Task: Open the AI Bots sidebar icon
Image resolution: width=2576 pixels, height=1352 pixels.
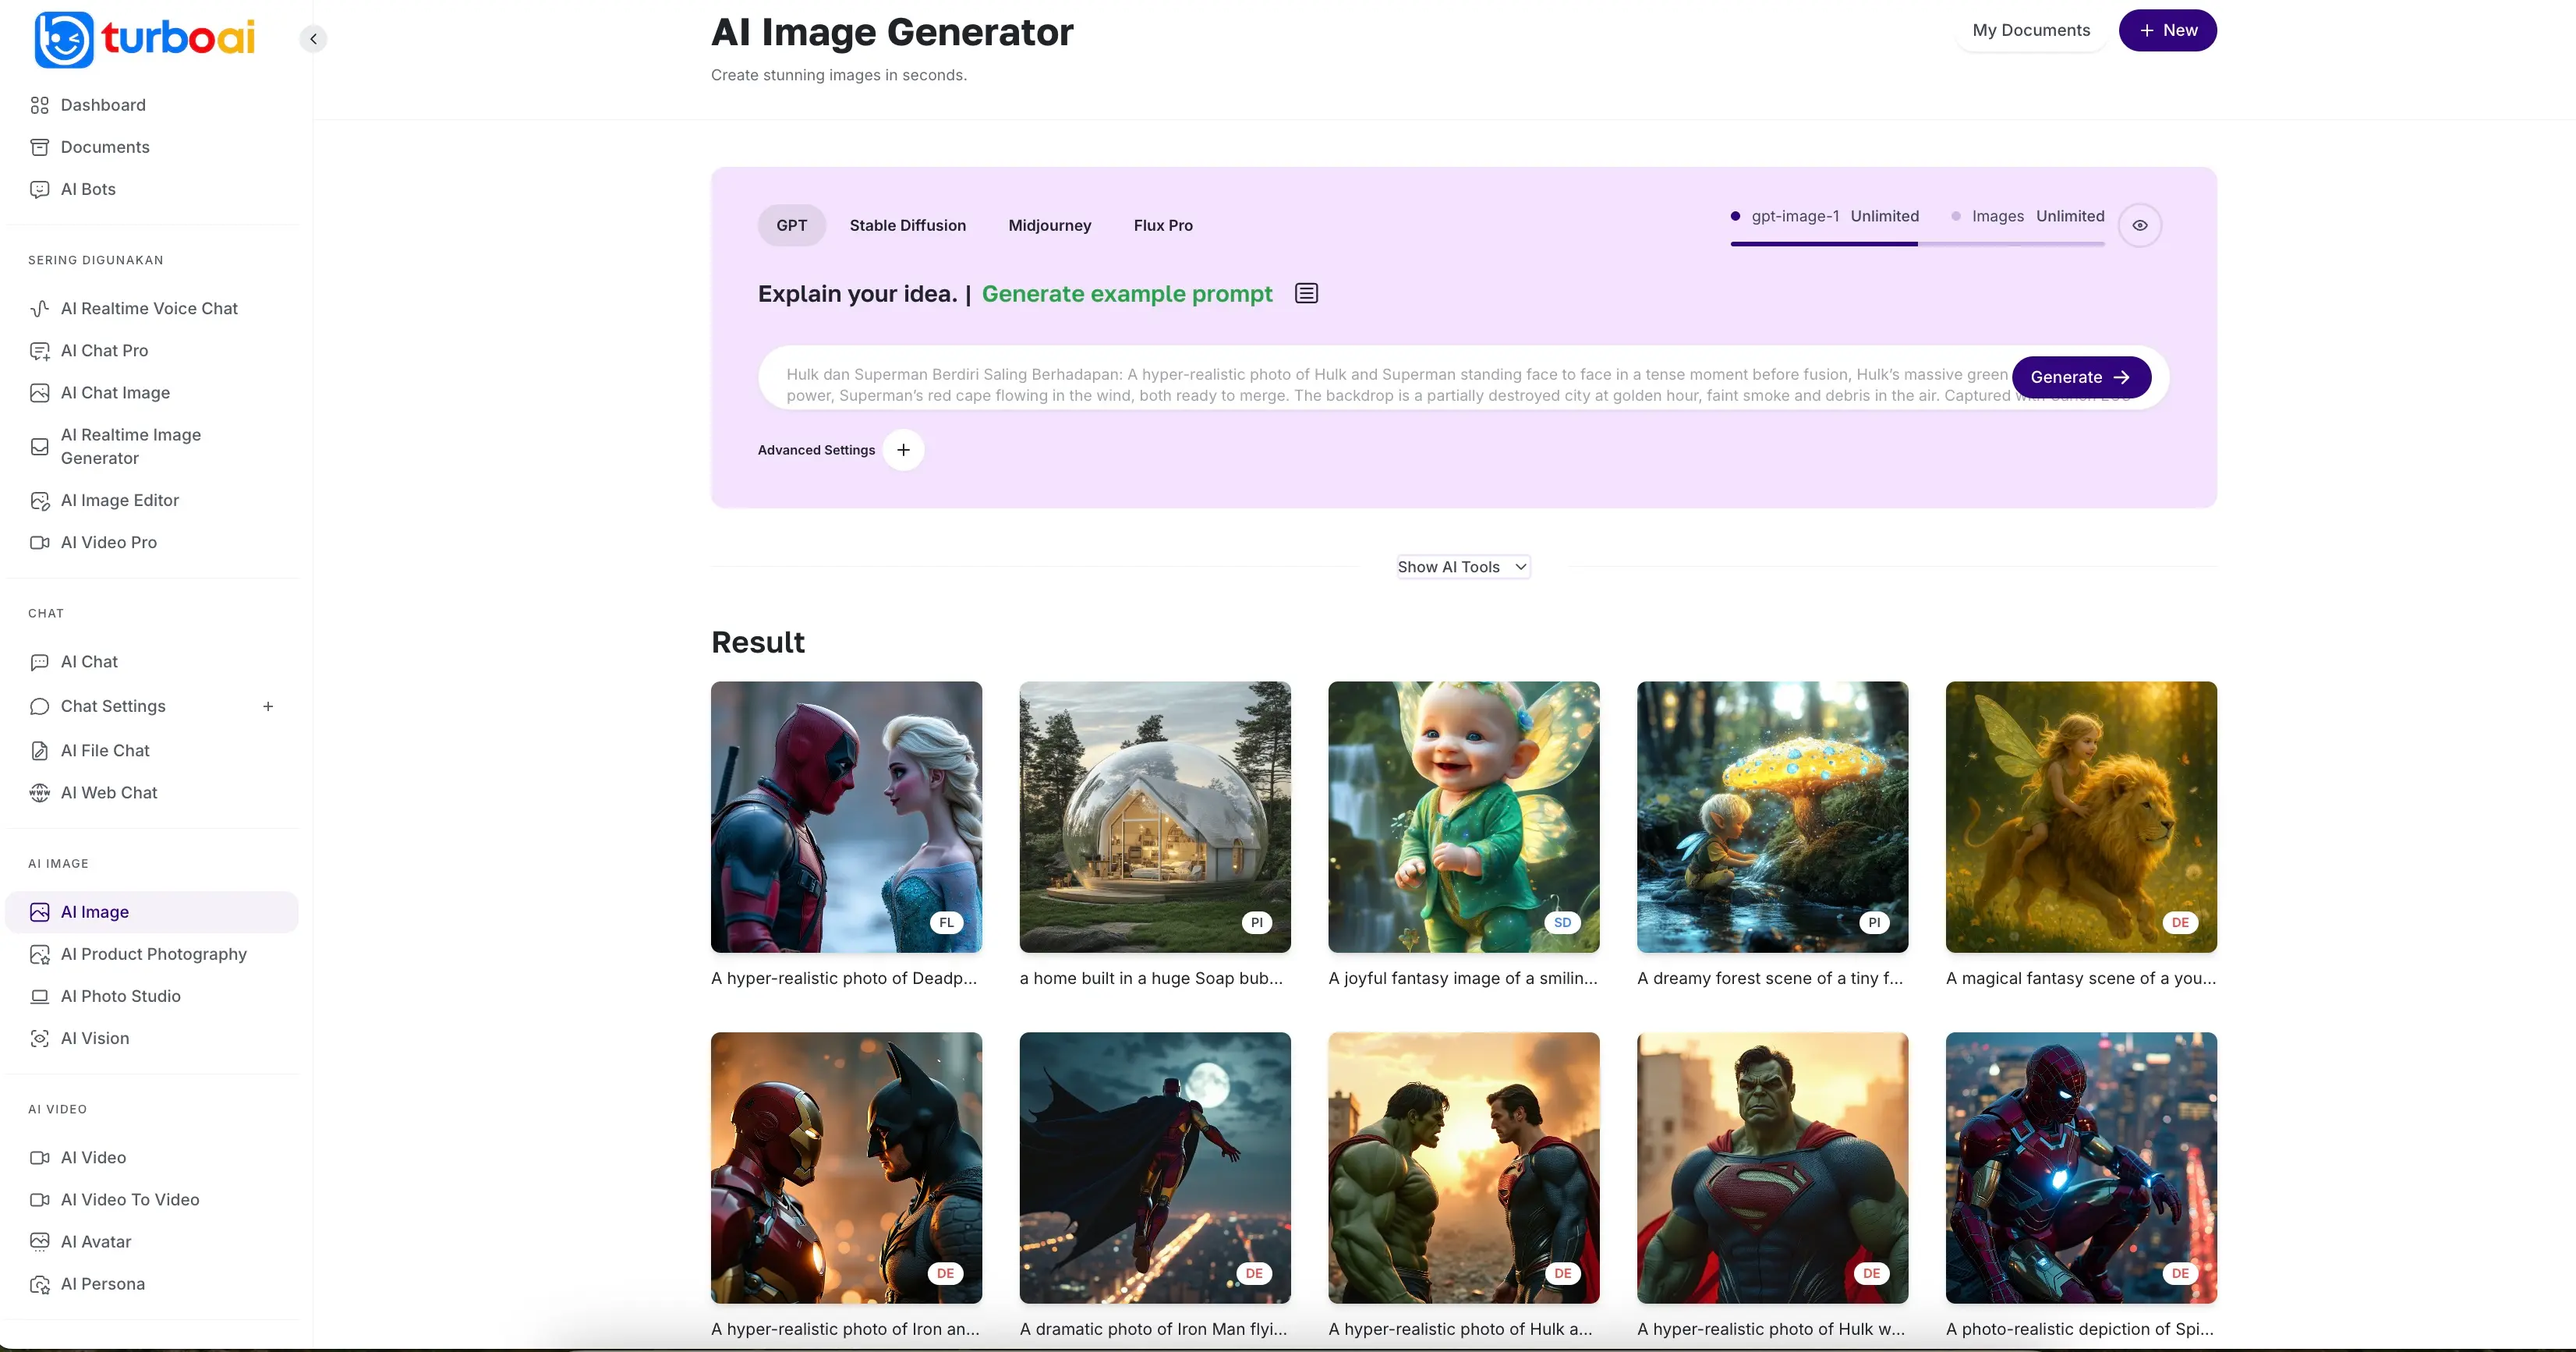Action: [x=39, y=189]
